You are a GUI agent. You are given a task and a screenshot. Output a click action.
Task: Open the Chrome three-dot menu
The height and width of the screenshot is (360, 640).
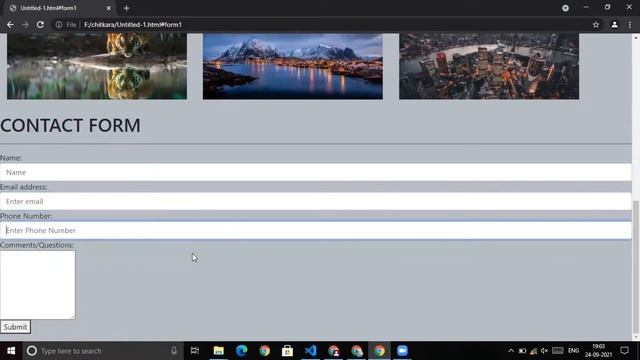tap(630, 24)
